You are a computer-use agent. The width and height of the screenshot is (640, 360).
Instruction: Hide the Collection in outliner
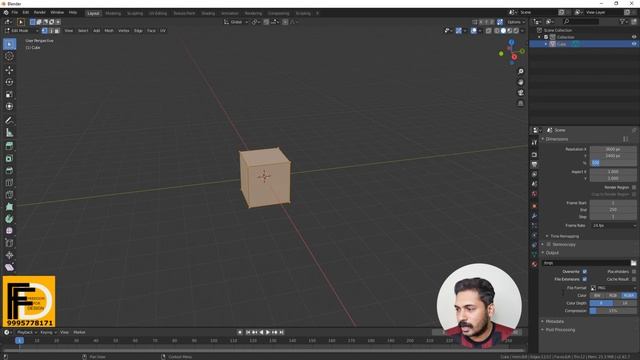point(634,37)
